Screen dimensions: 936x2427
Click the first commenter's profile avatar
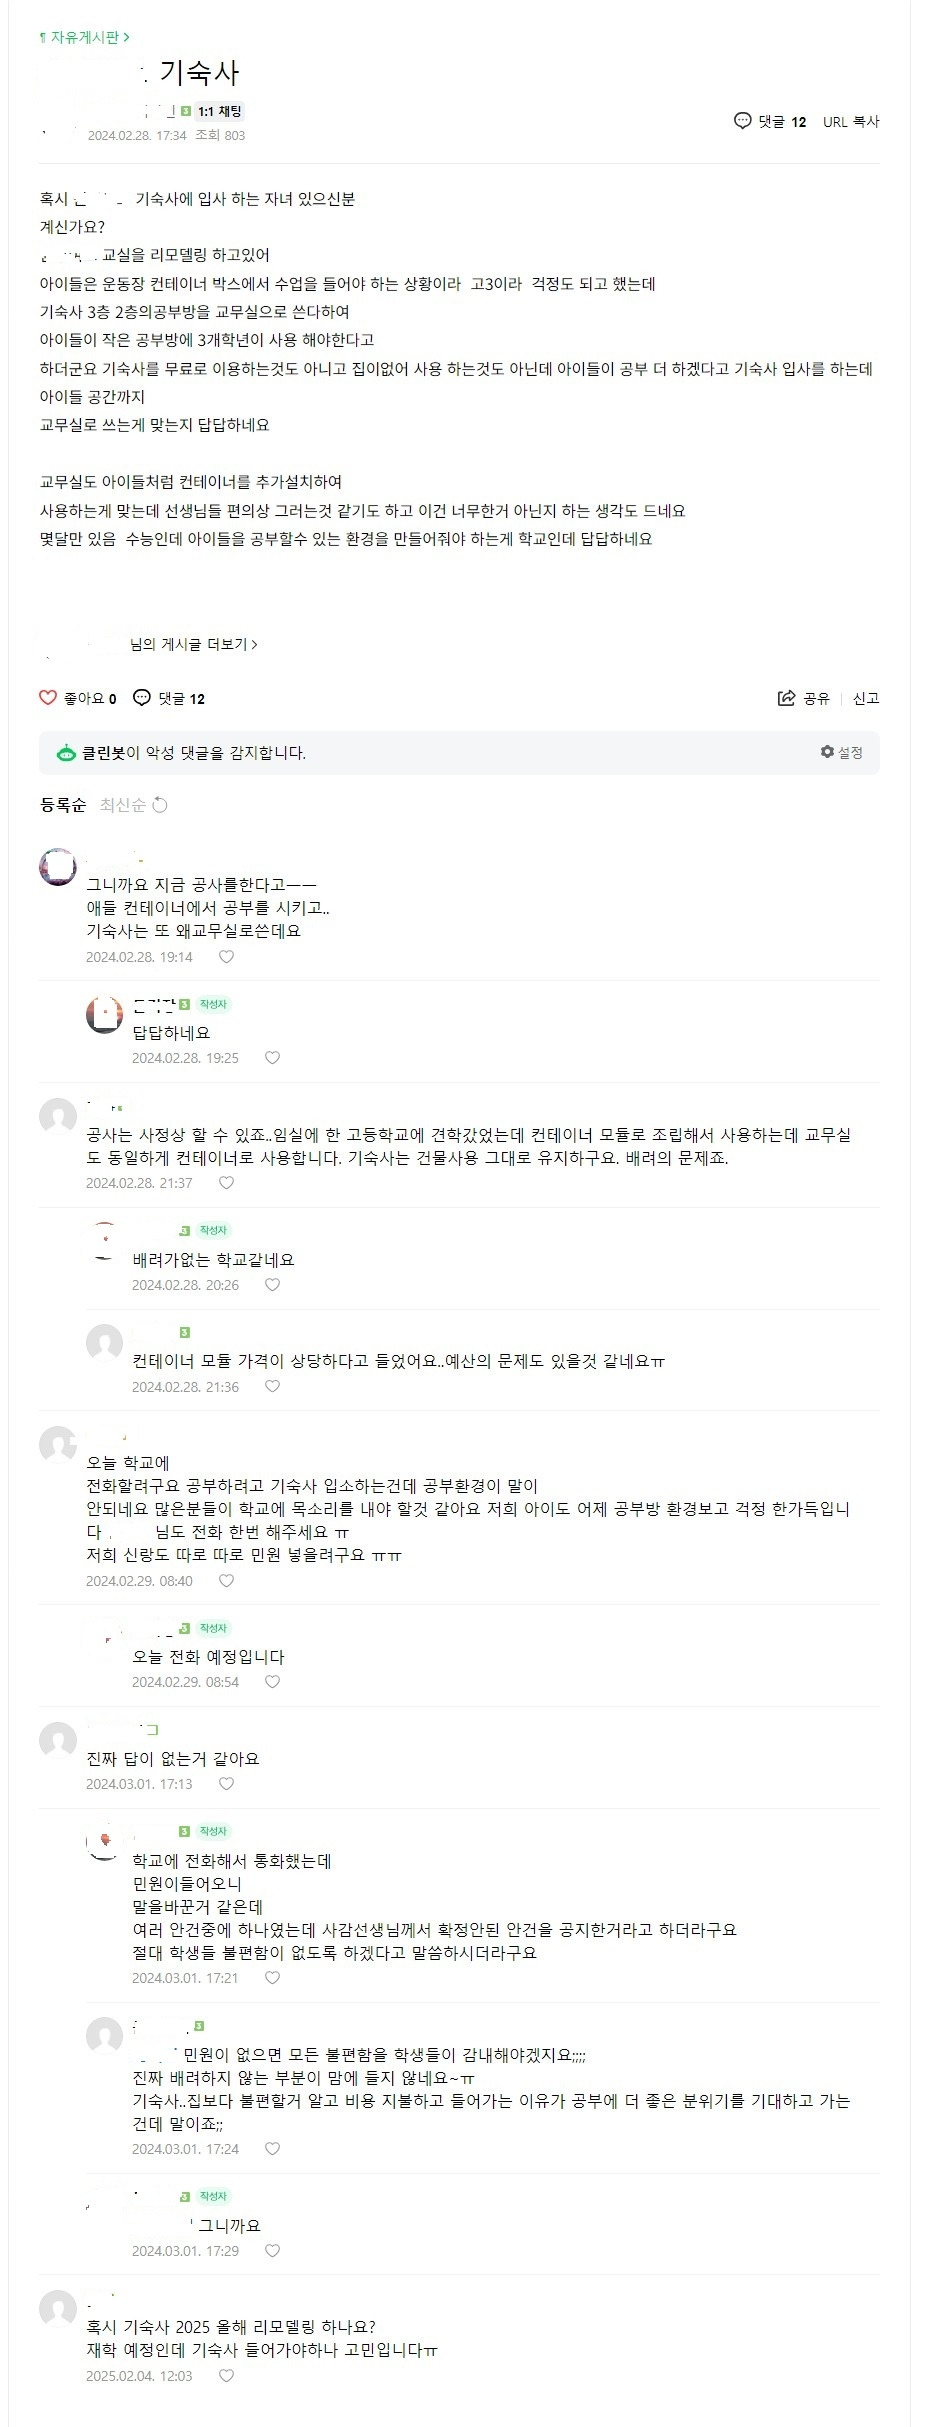point(58,867)
